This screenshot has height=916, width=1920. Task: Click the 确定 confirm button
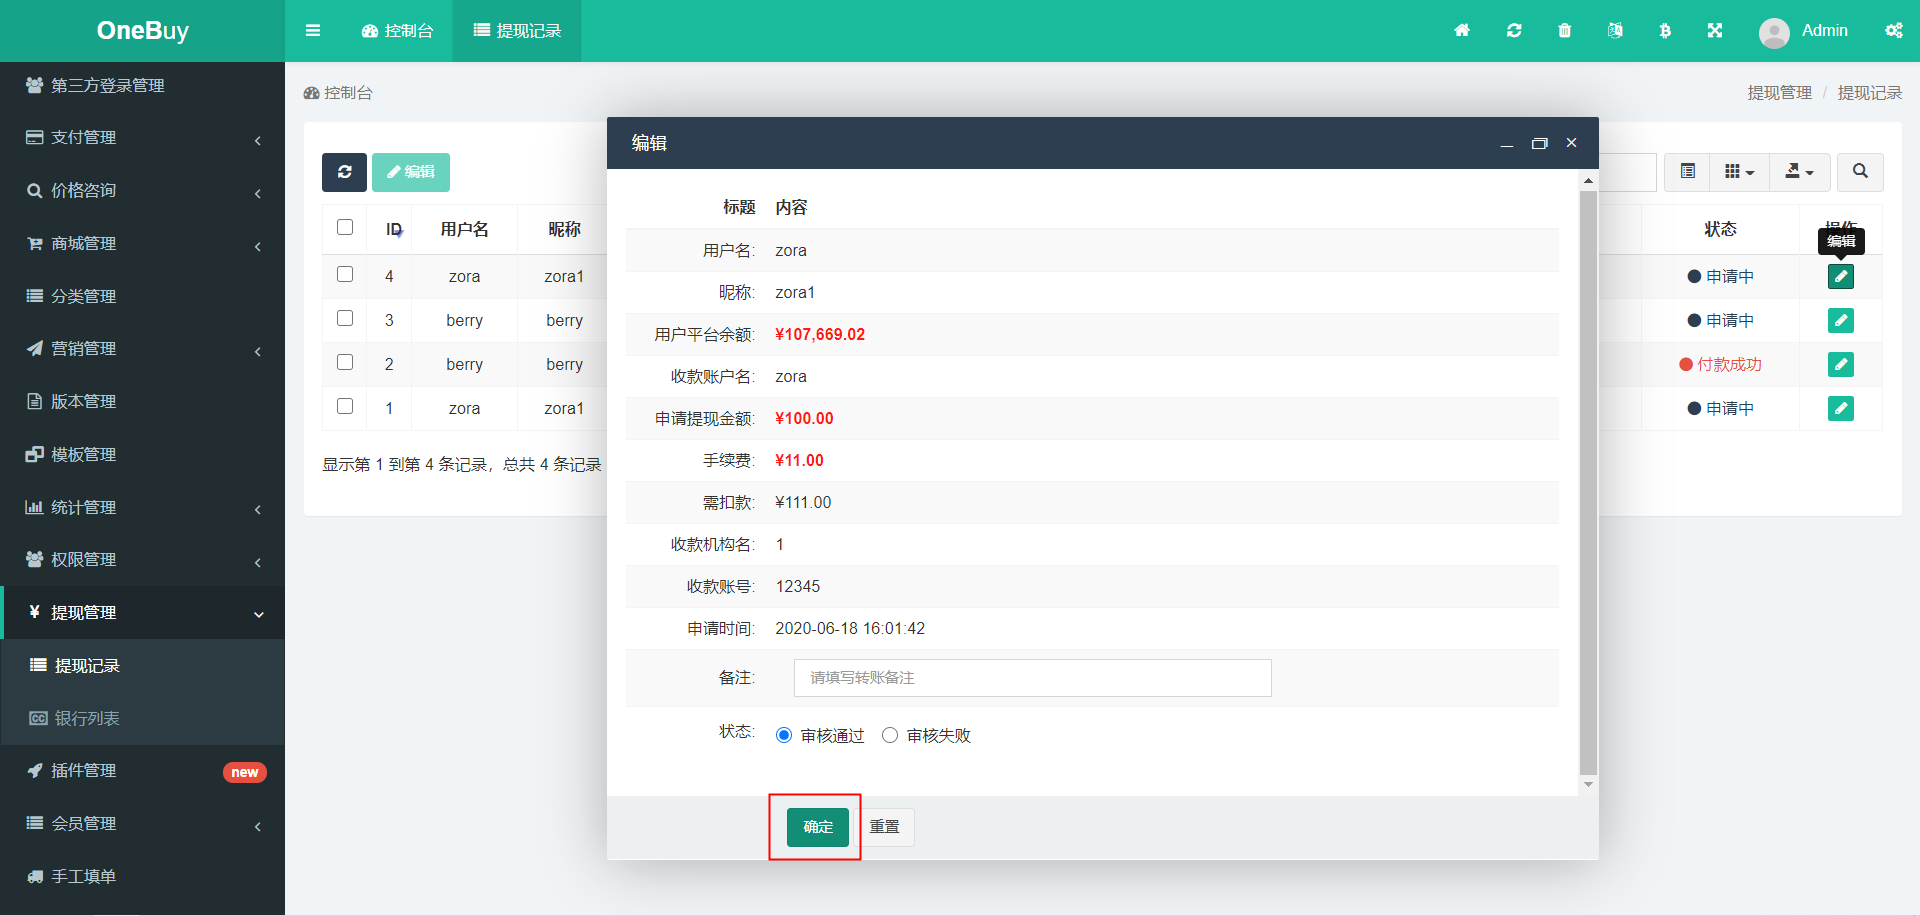(818, 827)
